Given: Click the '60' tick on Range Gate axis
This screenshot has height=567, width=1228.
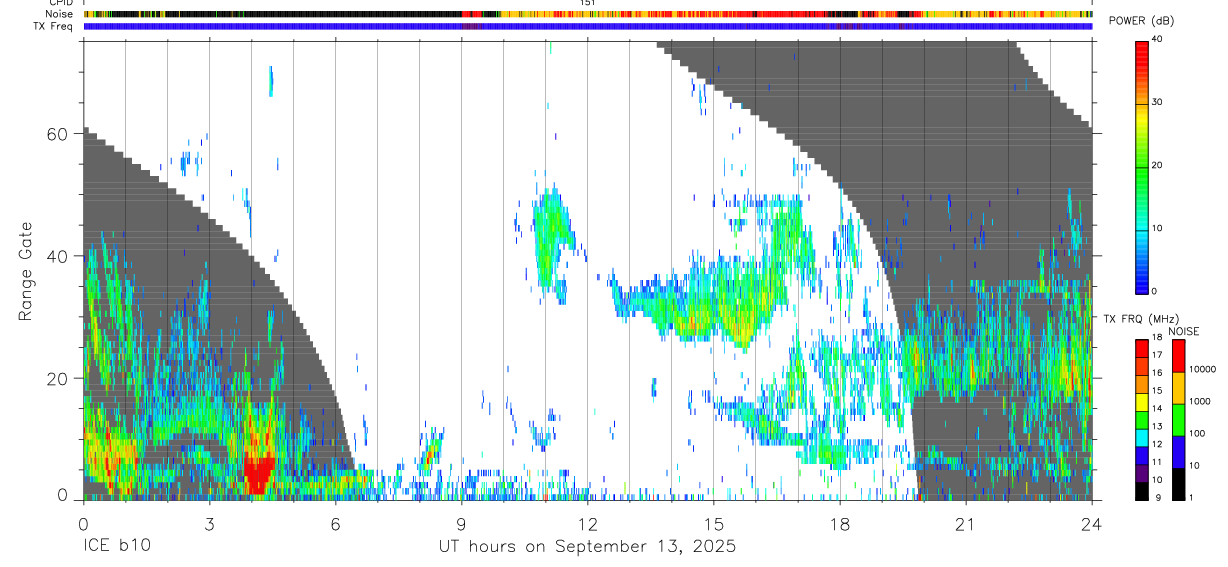Looking at the screenshot, I should click(58, 133).
